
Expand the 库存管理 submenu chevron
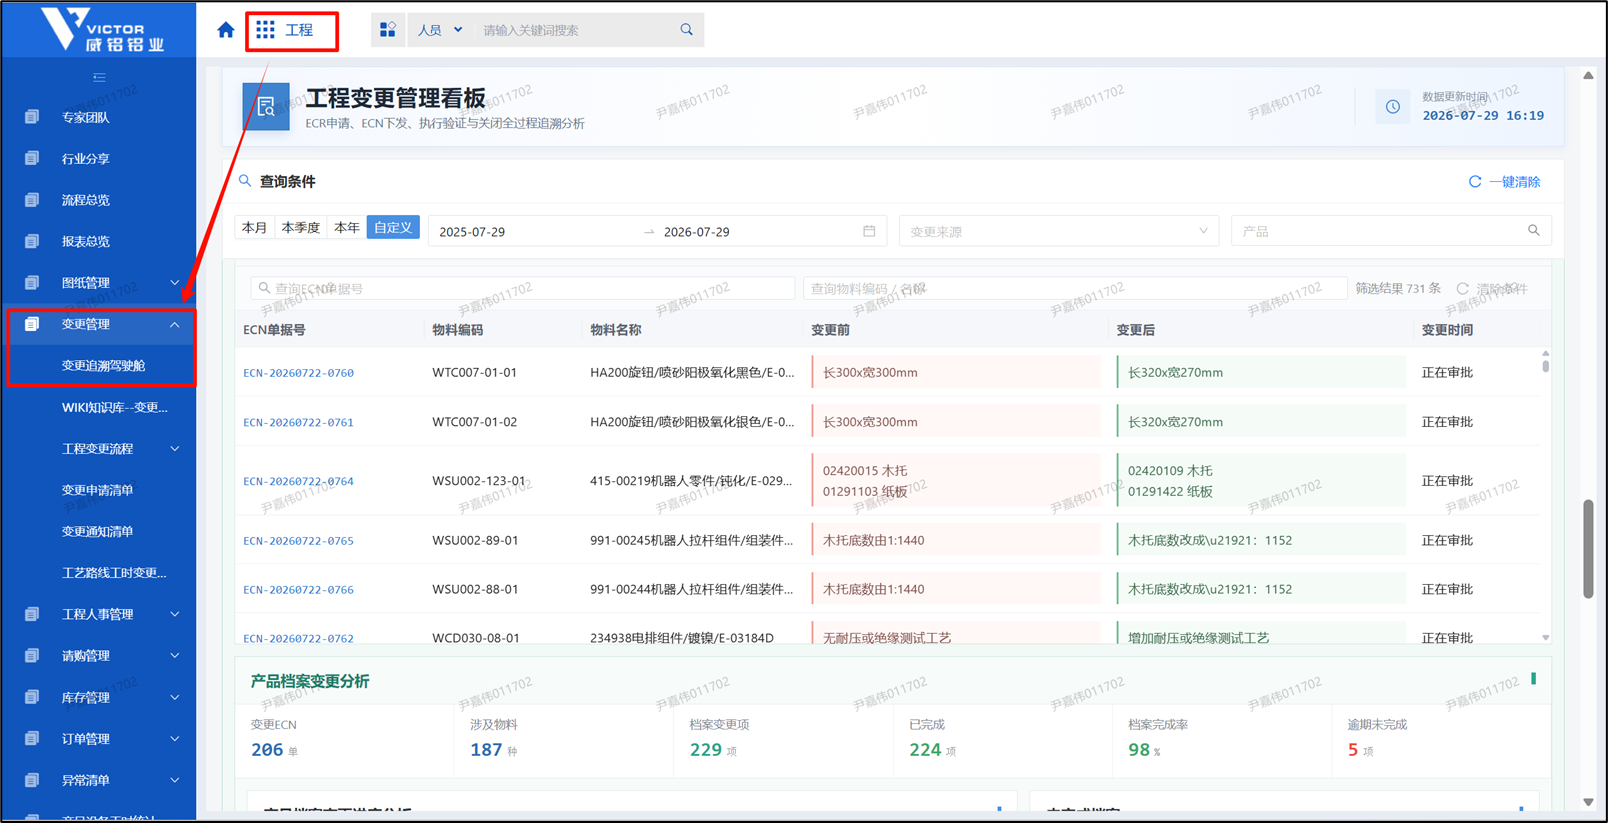[175, 697]
